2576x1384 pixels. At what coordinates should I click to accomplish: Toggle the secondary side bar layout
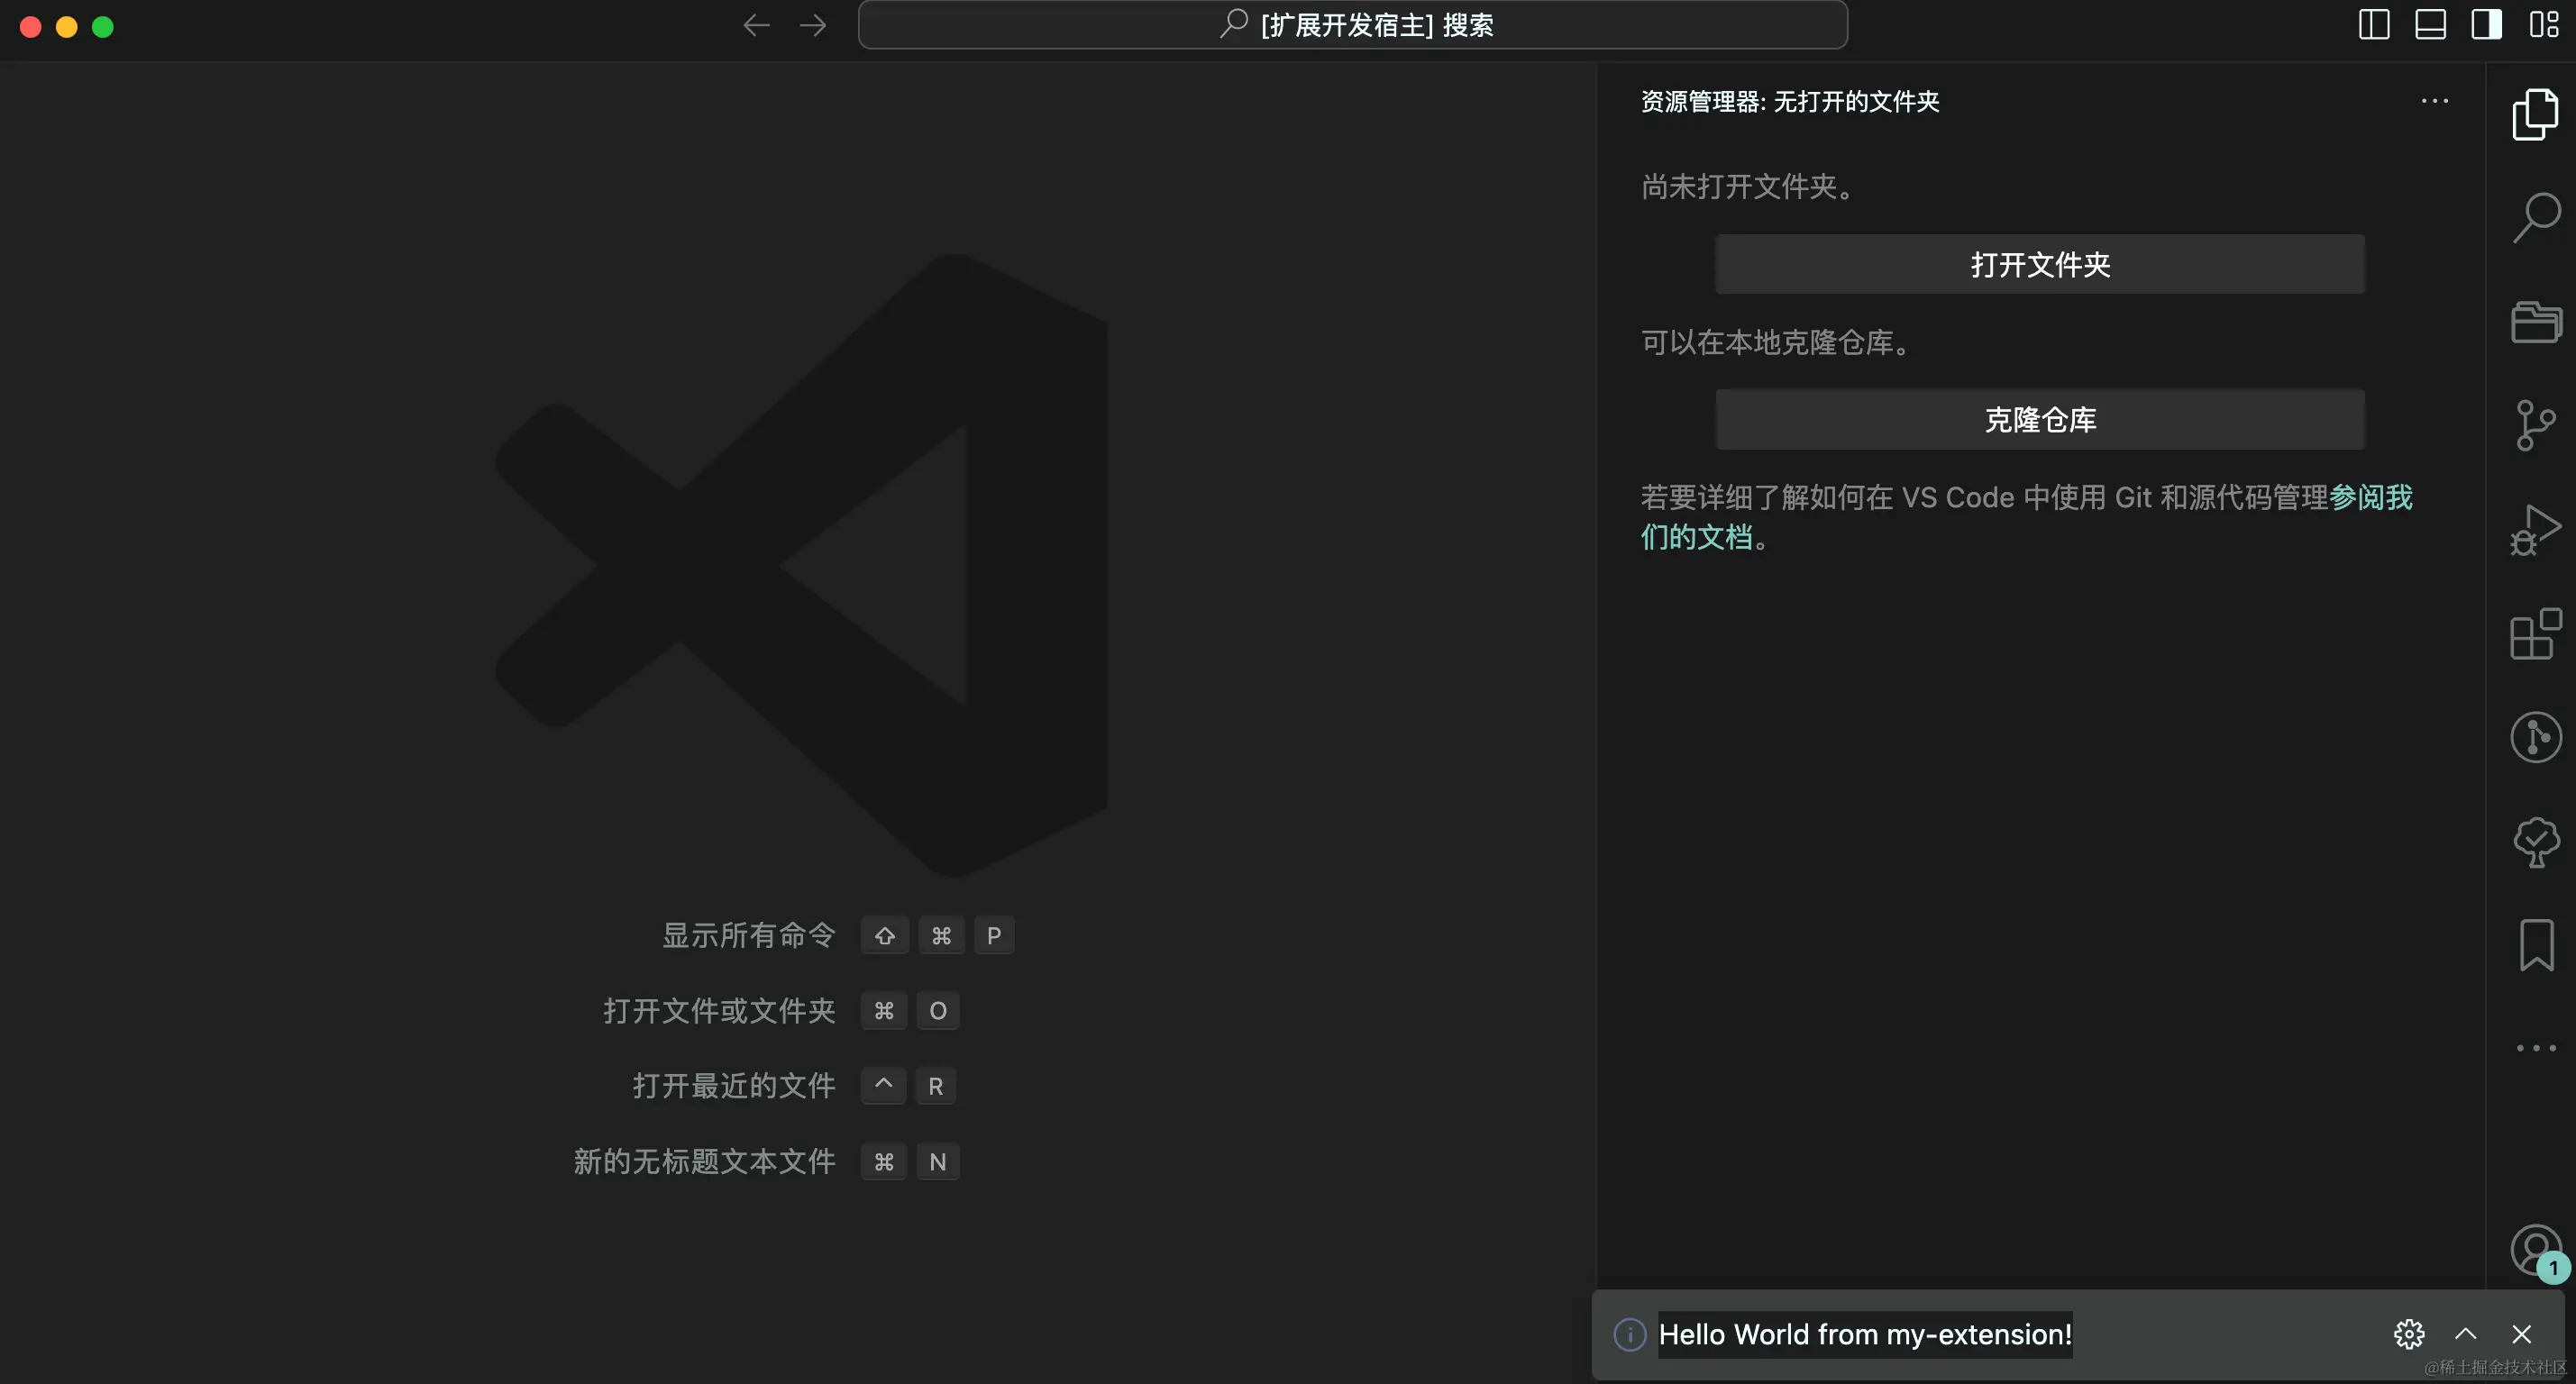coord(2486,25)
